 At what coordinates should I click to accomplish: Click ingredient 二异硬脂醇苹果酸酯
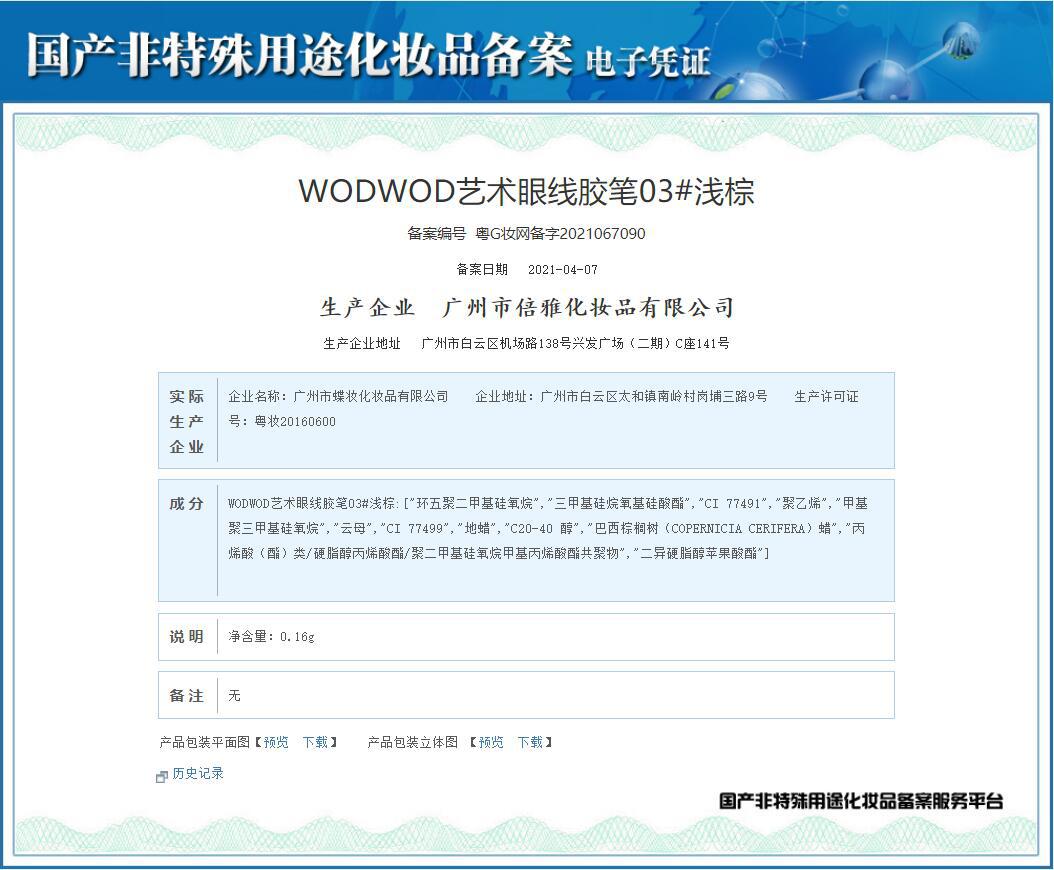click(699, 553)
